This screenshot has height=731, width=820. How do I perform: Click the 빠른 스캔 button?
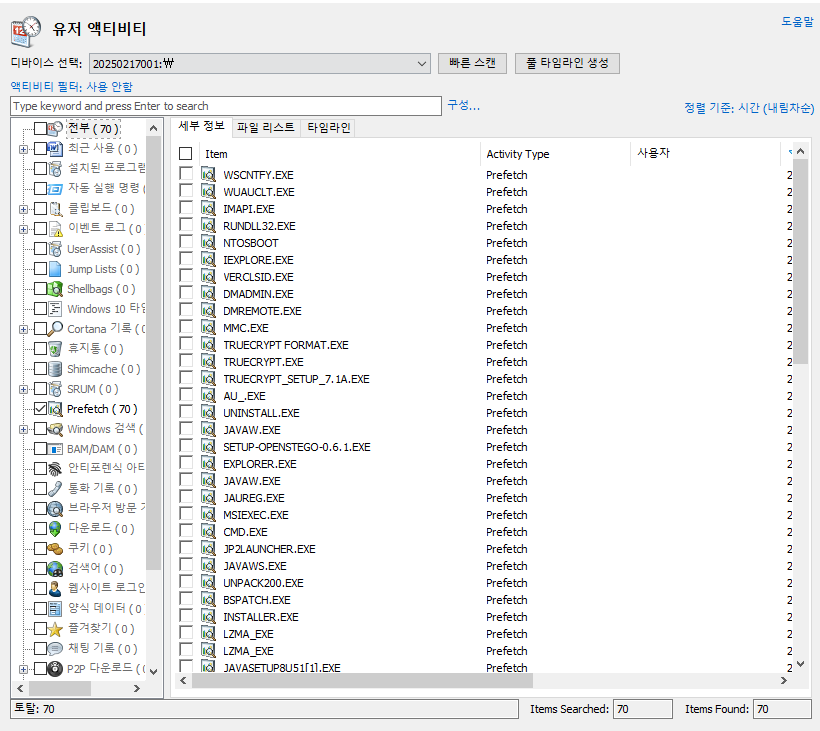coord(472,63)
